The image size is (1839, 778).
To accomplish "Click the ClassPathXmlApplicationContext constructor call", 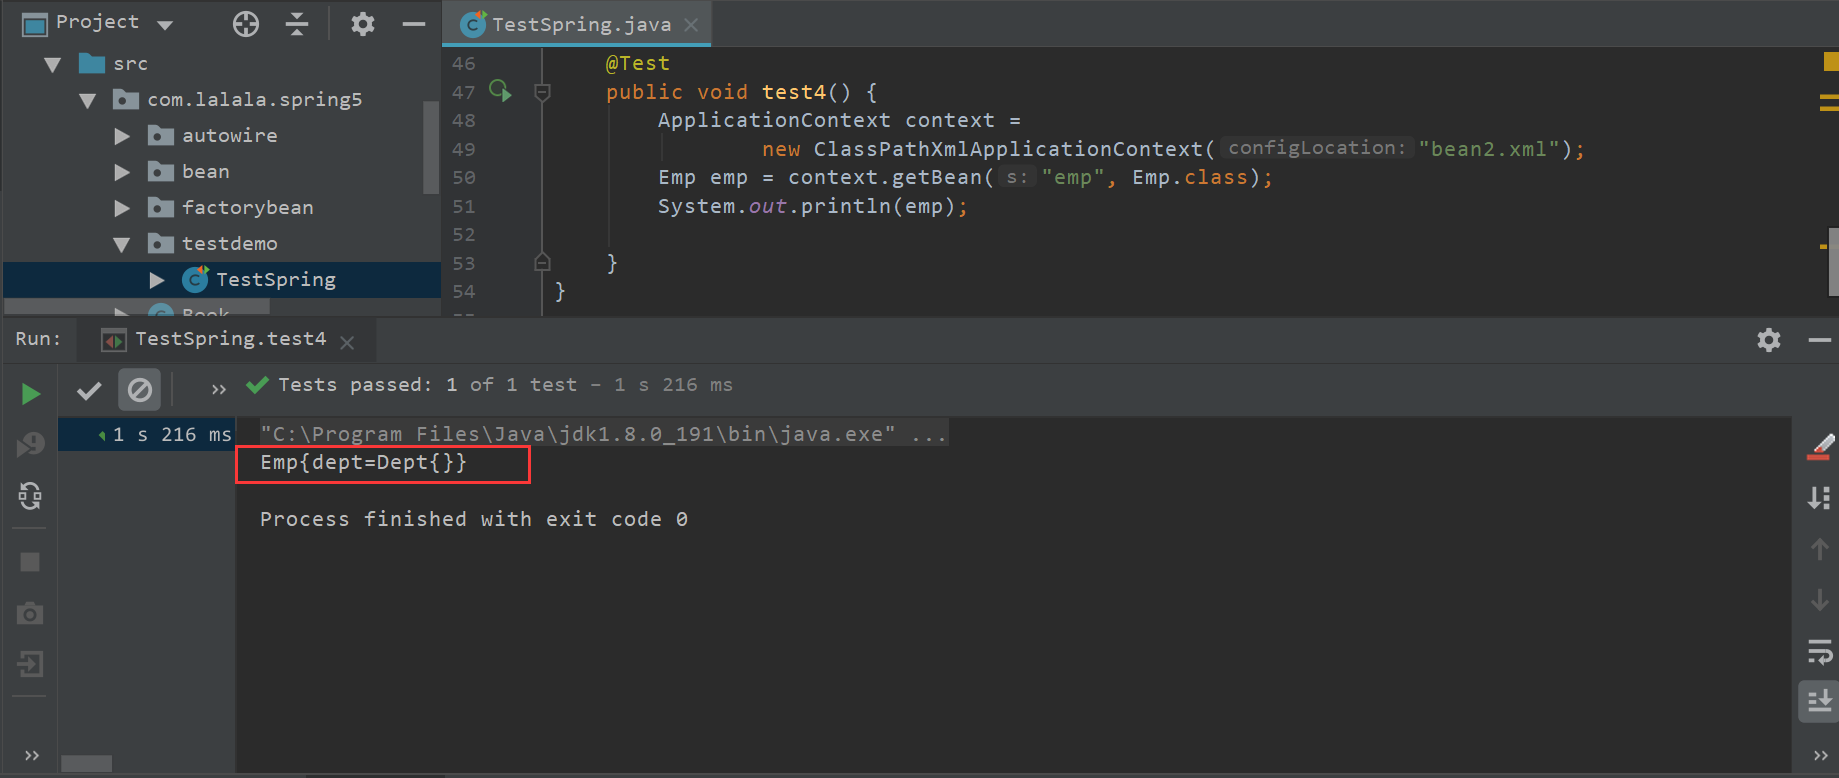I will click(x=1008, y=149).
